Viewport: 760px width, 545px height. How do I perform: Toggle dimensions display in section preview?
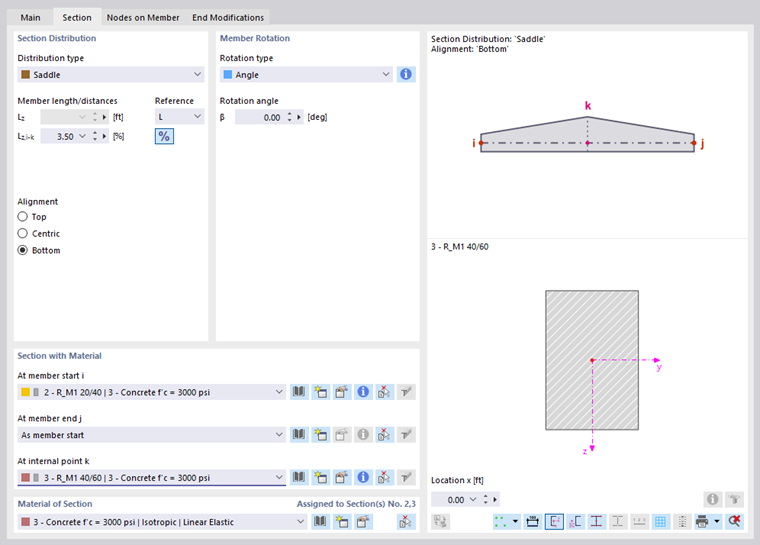[533, 522]
